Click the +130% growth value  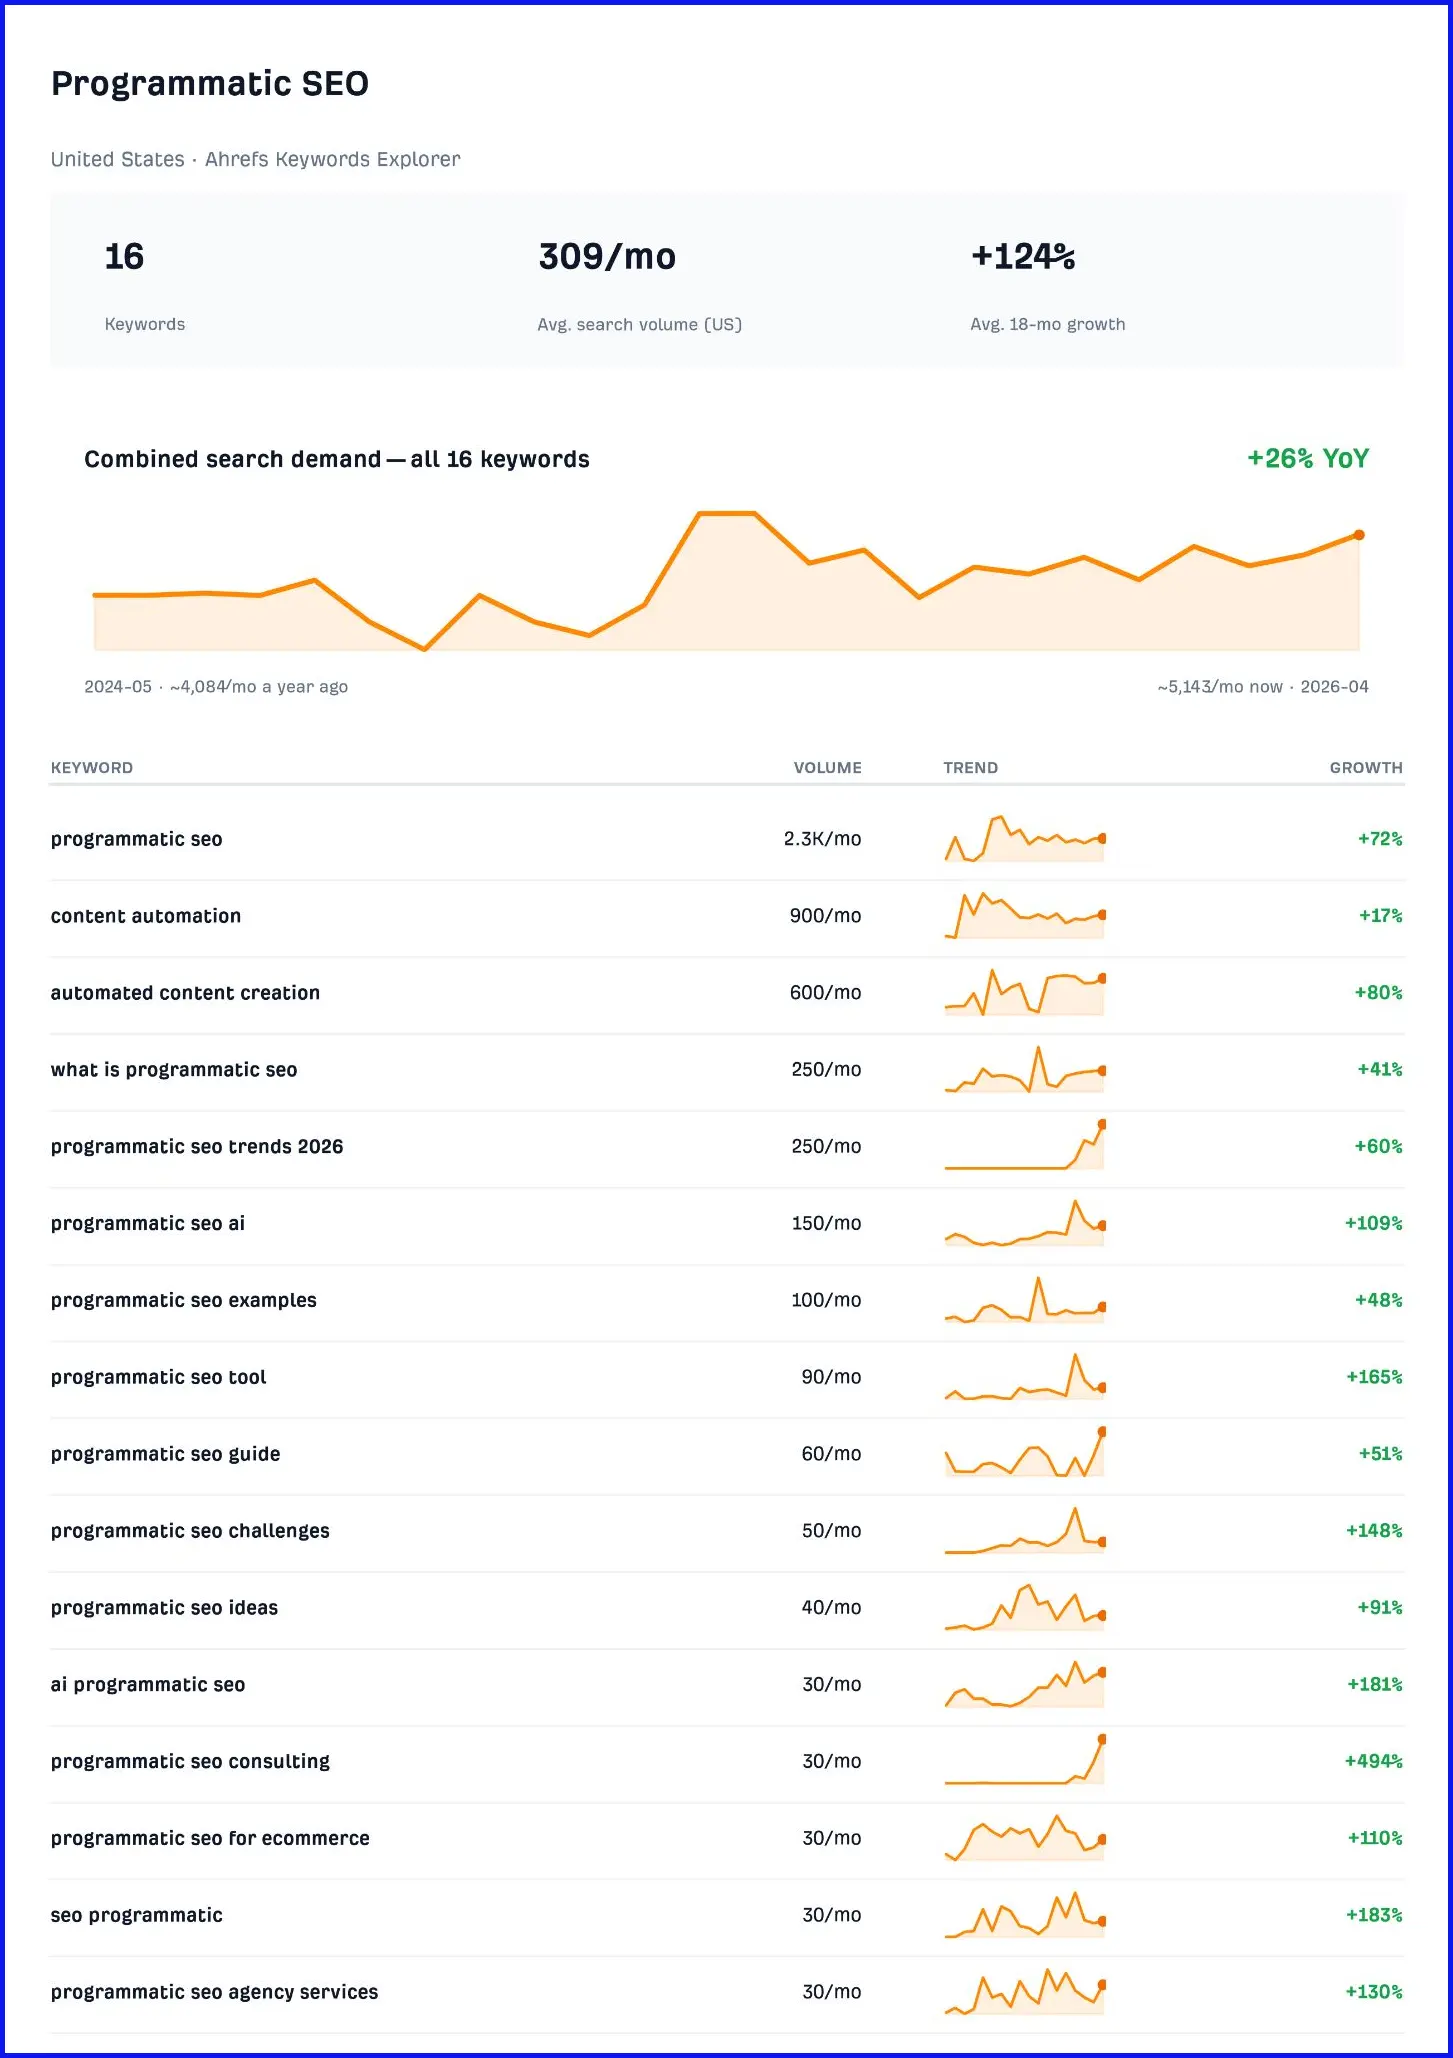tap(1374, 1992)
